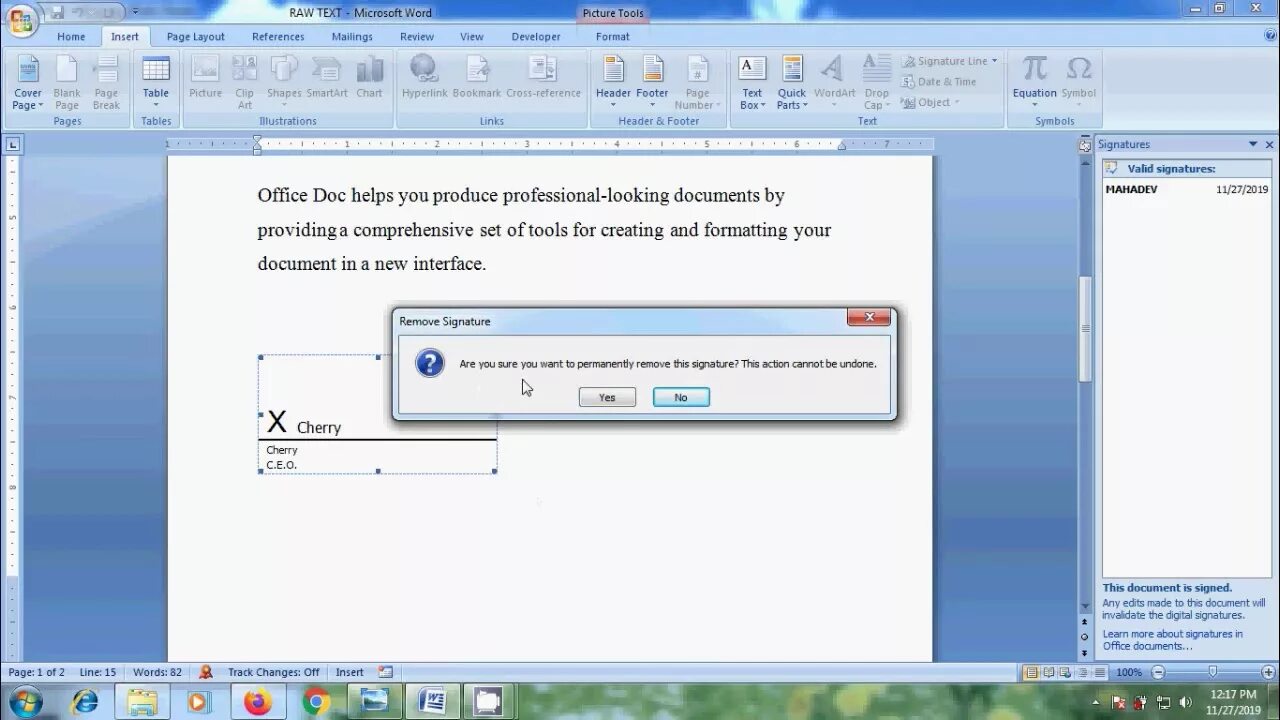Click the Hyperlink icon
The image size is (1280, 720).
coord(424,78)
